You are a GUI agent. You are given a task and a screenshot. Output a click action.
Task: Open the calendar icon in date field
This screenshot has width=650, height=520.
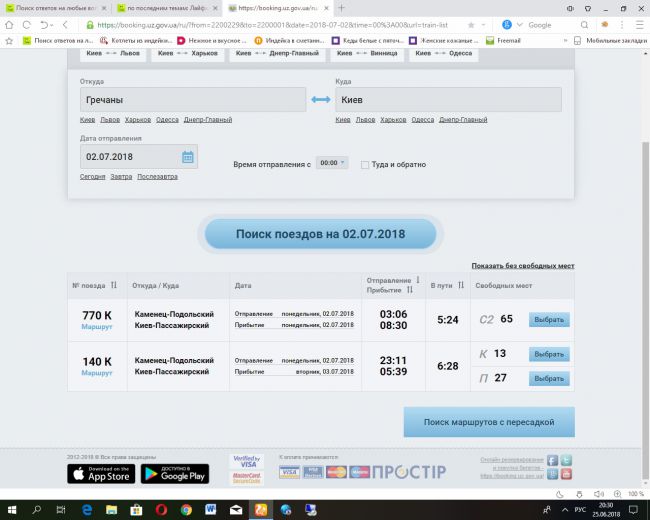tap(187, 157)
